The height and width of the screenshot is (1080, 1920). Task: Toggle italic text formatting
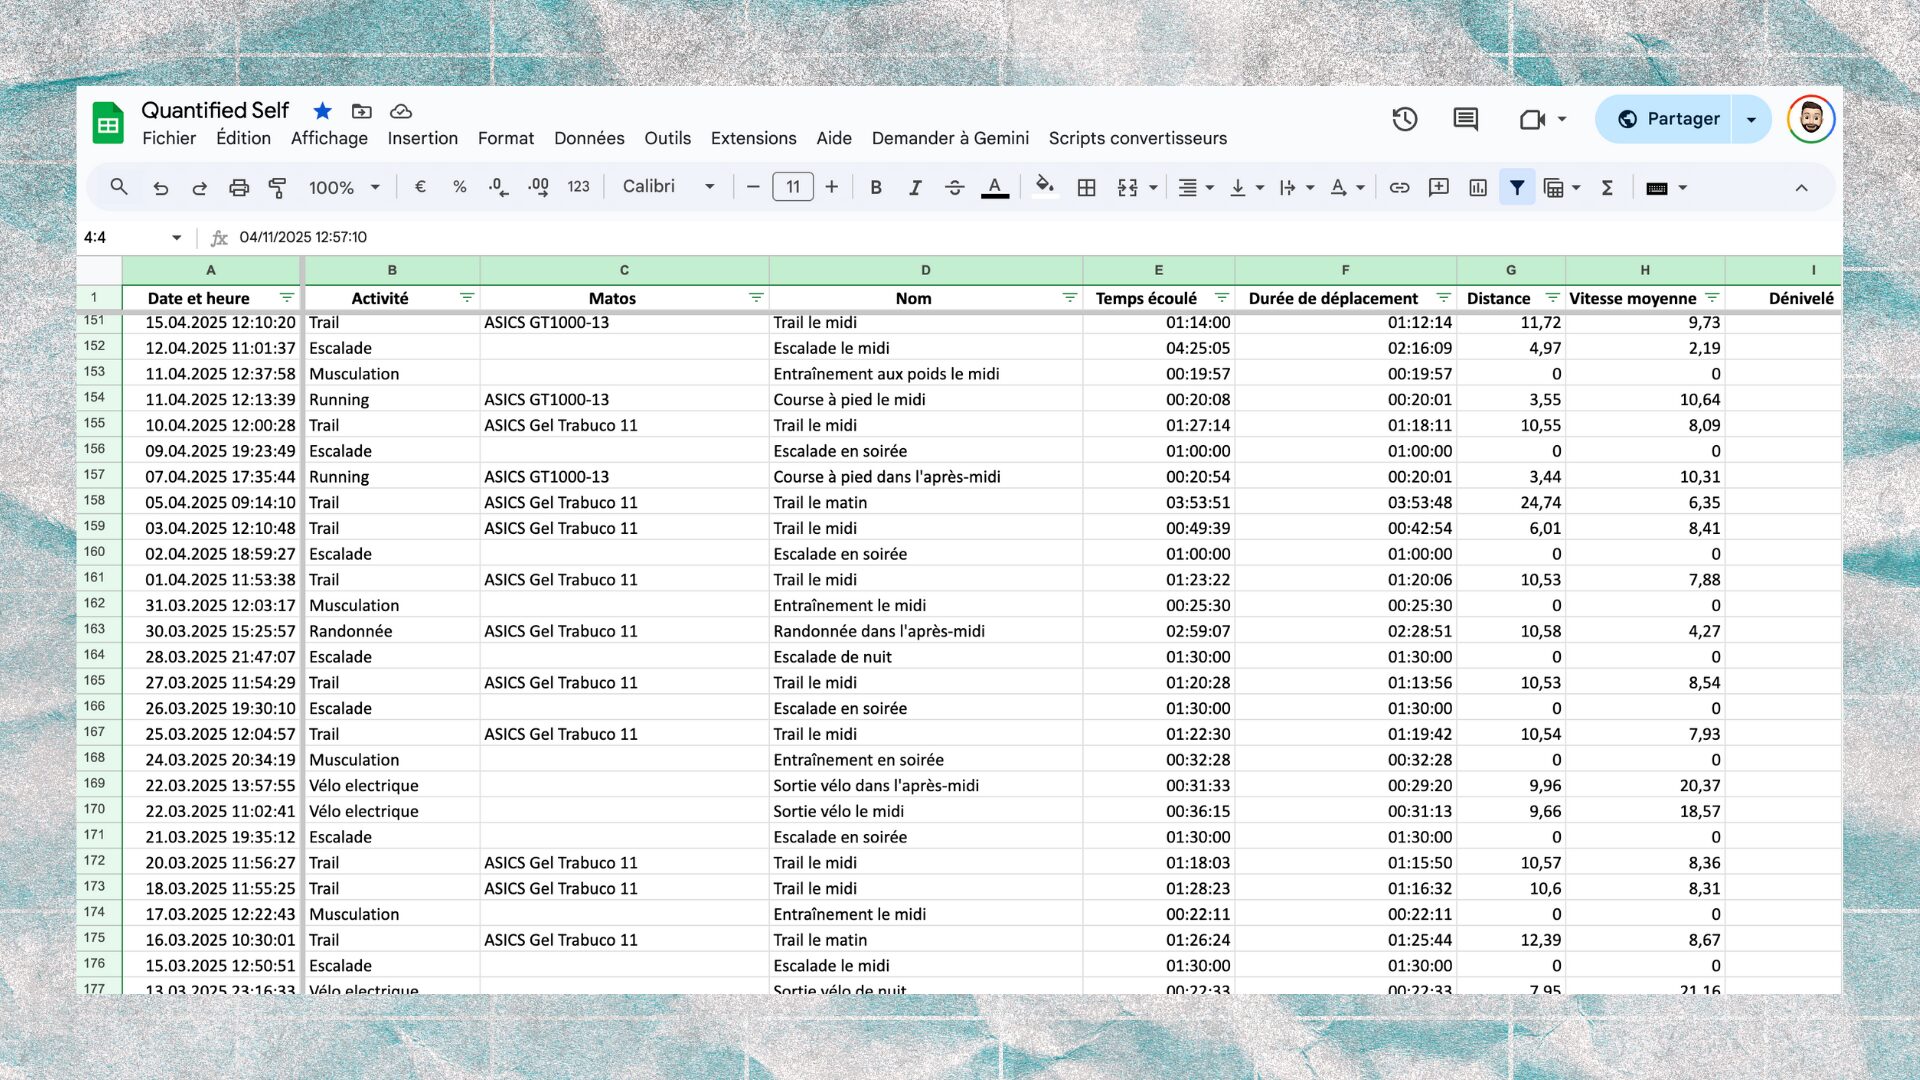(914, 187)
